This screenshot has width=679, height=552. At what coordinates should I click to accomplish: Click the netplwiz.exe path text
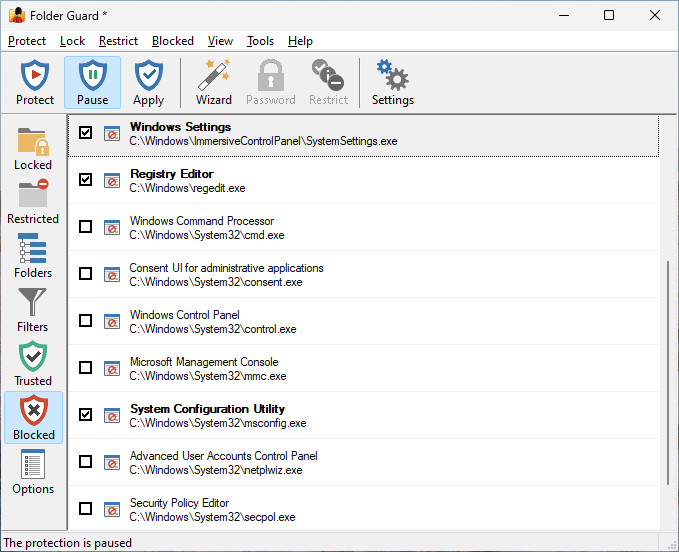coord(216,470)
